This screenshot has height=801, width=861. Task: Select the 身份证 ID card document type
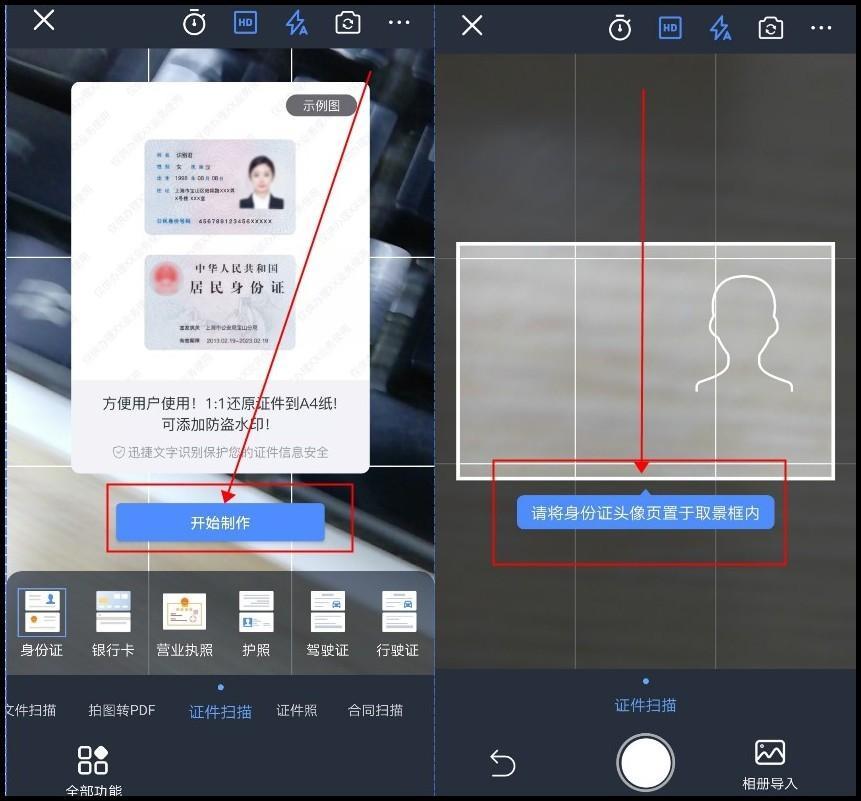click(x=42, y=622)
